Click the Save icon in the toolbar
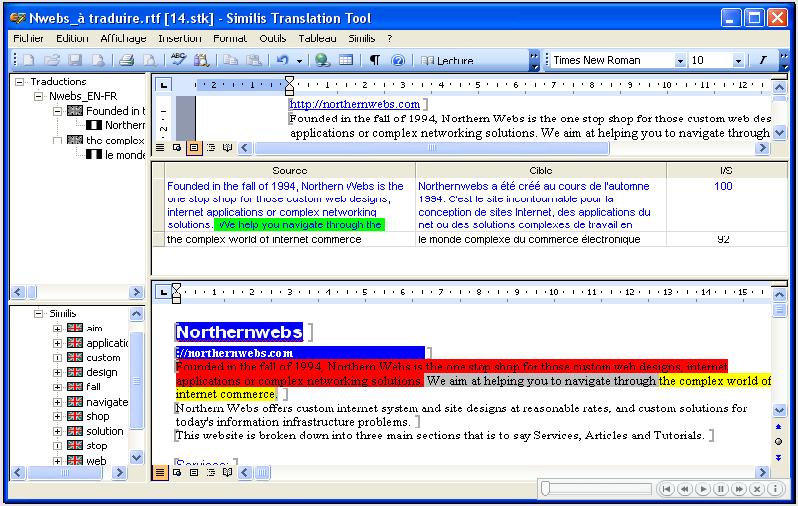The image size is (798, 506). pos(75,61)
